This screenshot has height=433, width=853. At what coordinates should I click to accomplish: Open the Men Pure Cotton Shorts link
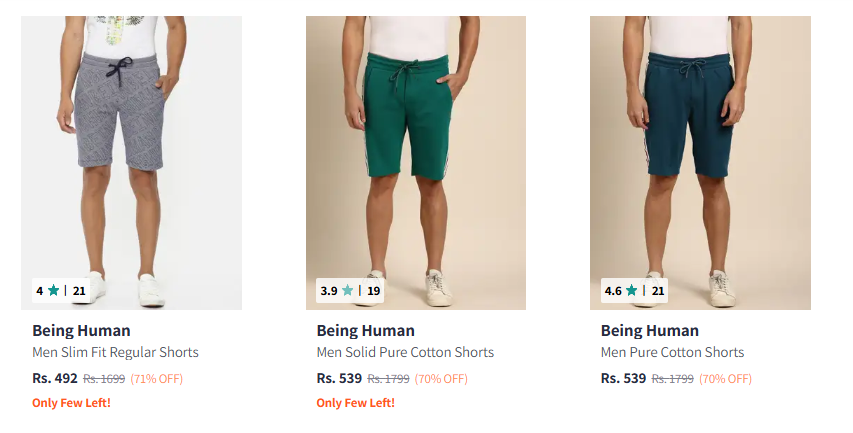(x=672, y=352)
